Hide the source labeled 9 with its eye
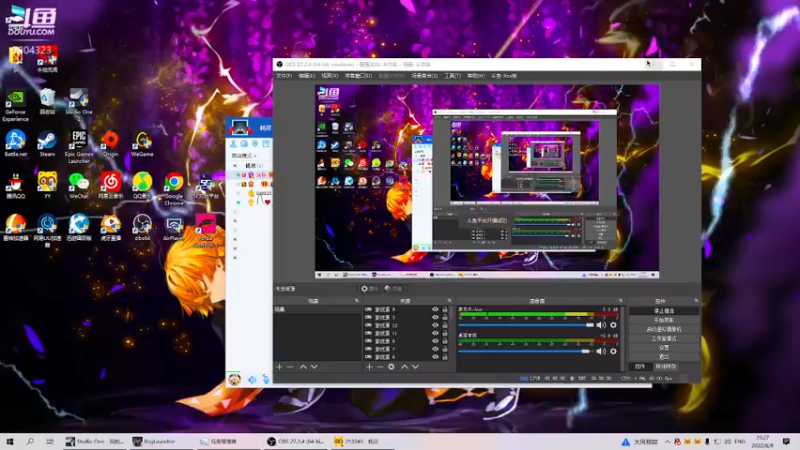The image size is (800, 450). 435,309
